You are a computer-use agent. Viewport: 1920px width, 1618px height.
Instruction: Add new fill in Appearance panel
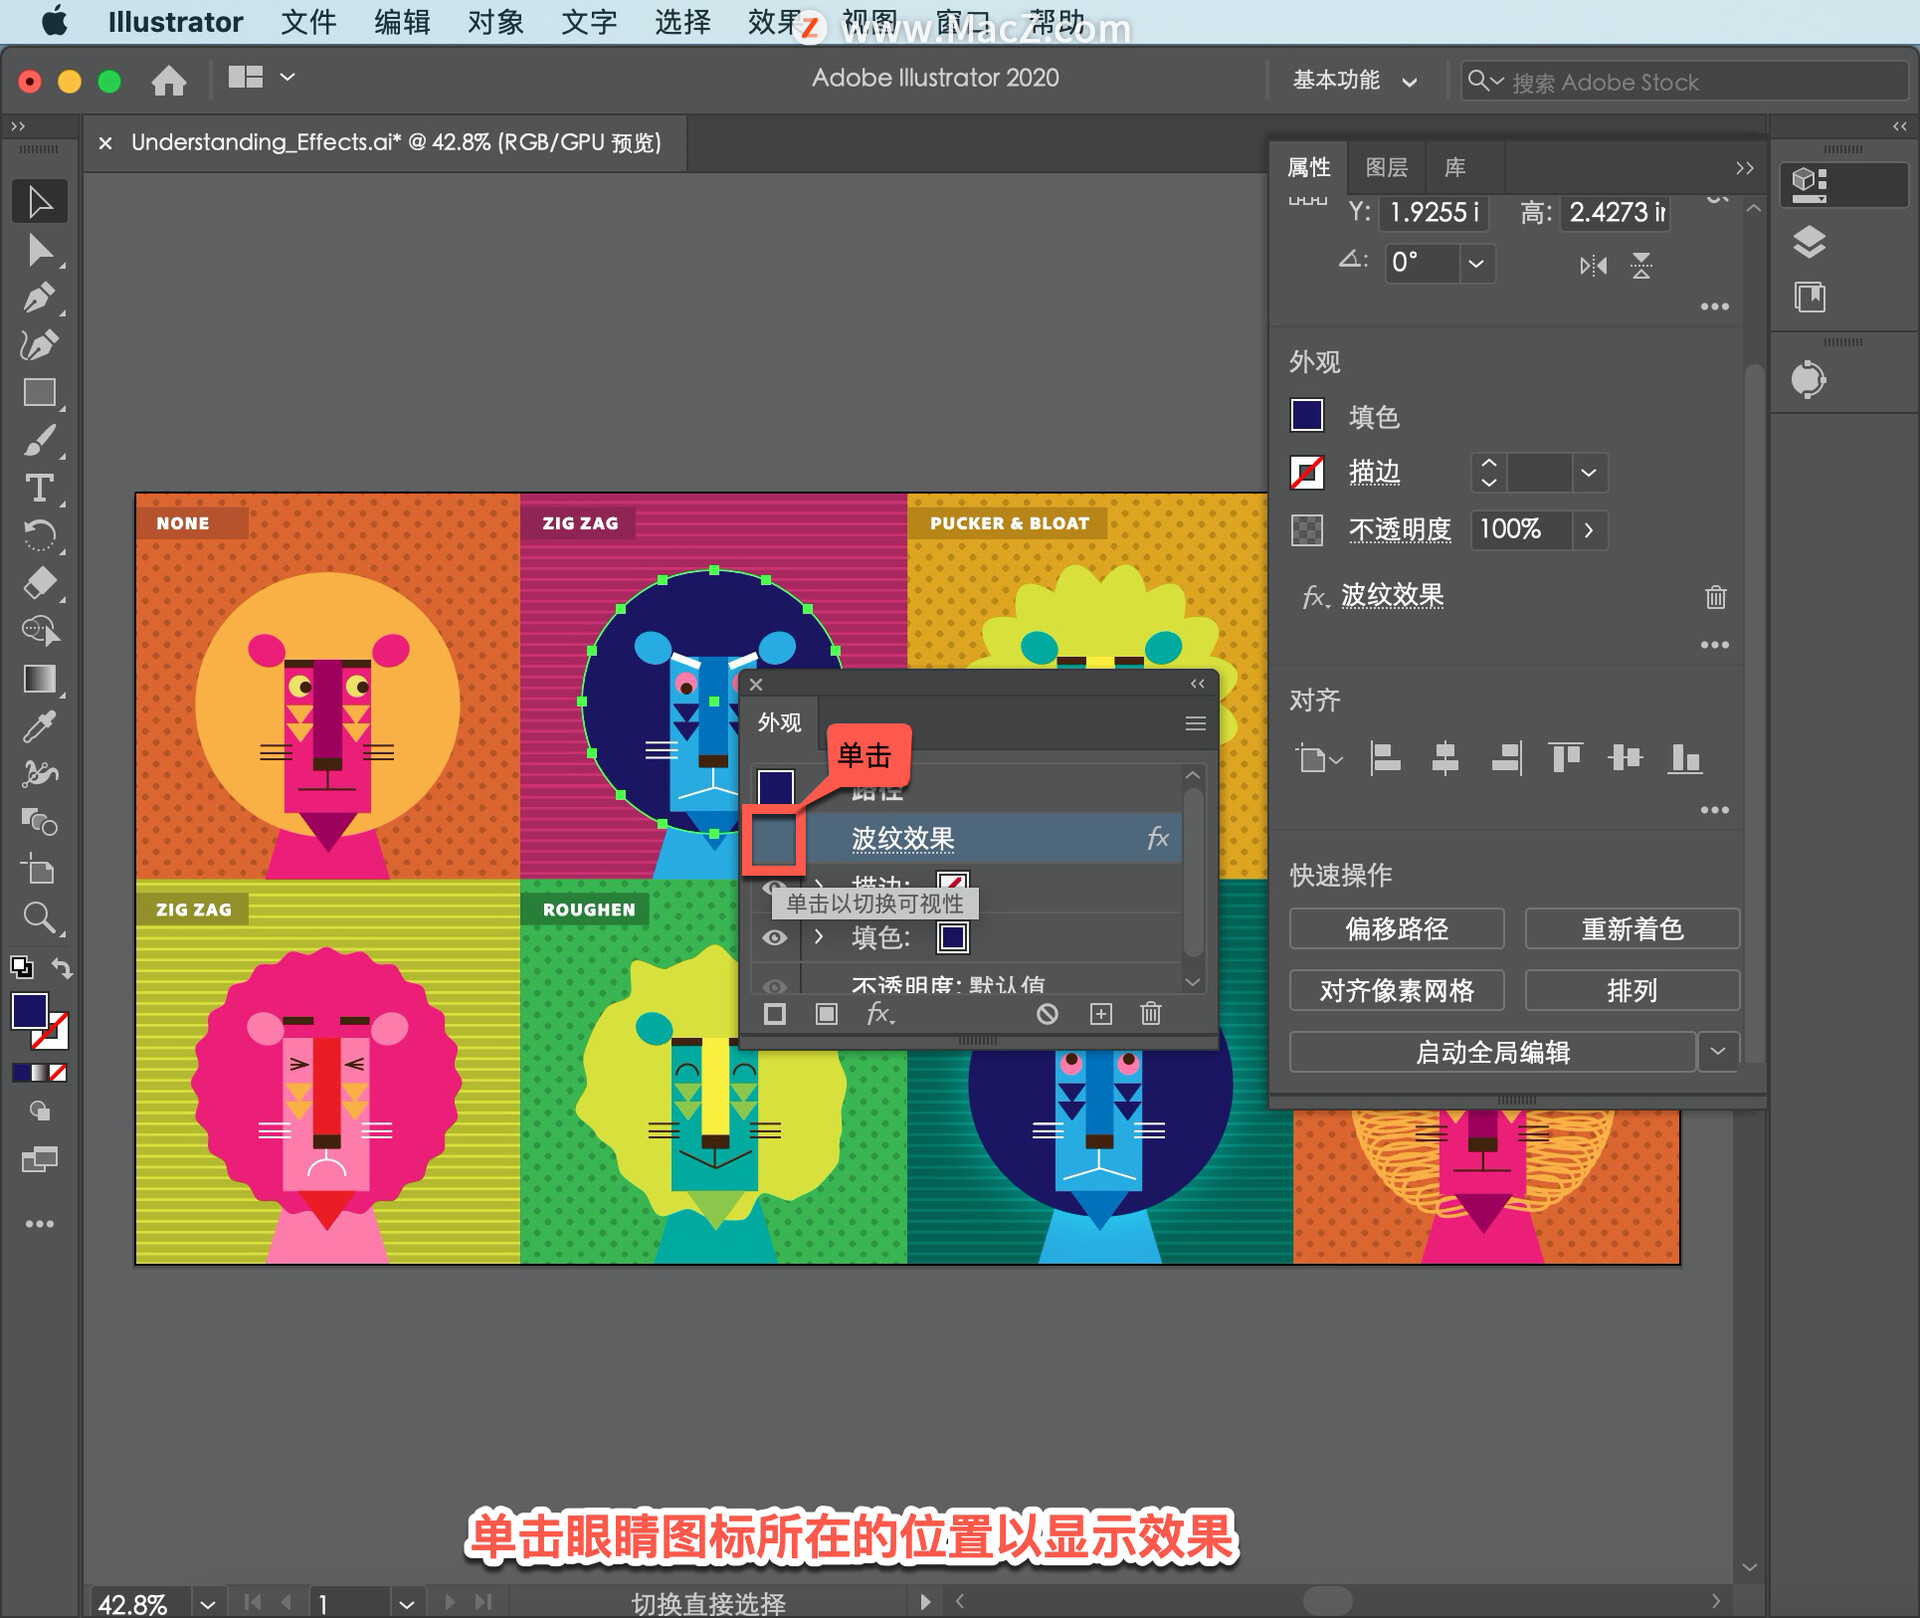click(826, 1014)
